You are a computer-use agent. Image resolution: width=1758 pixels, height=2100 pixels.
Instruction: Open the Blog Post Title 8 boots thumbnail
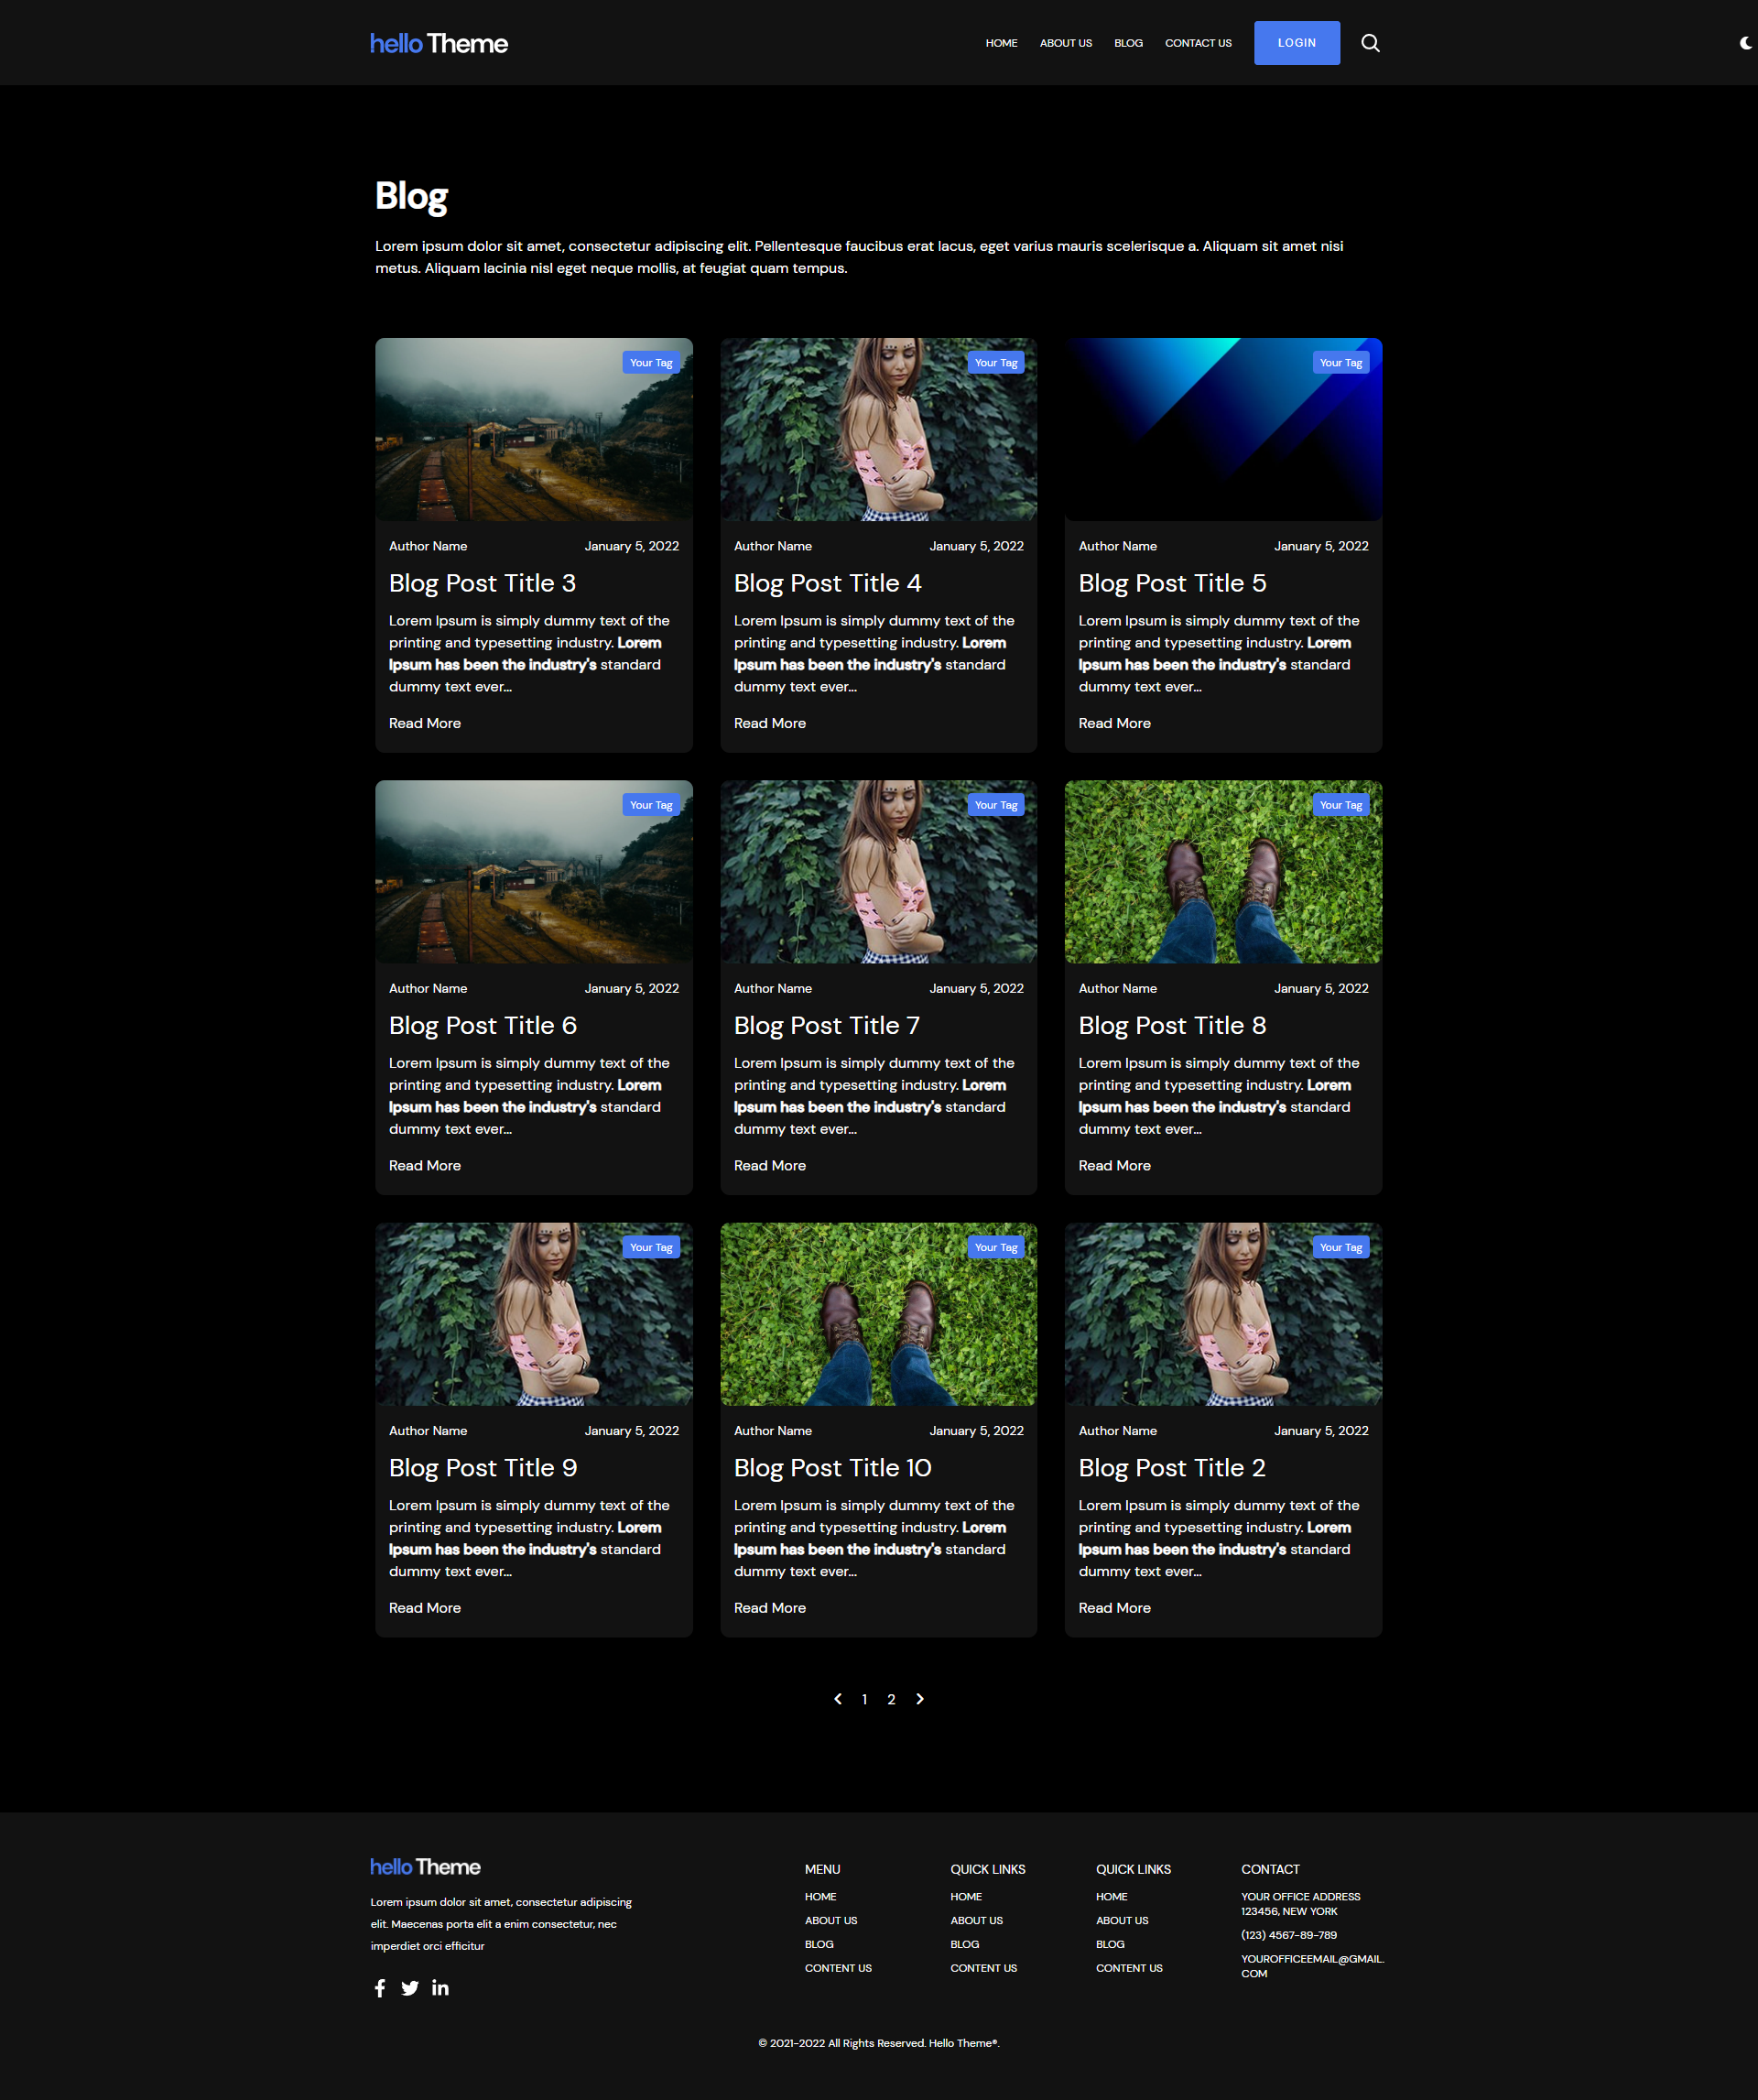pyautogui.click(x=1223, y=872)
